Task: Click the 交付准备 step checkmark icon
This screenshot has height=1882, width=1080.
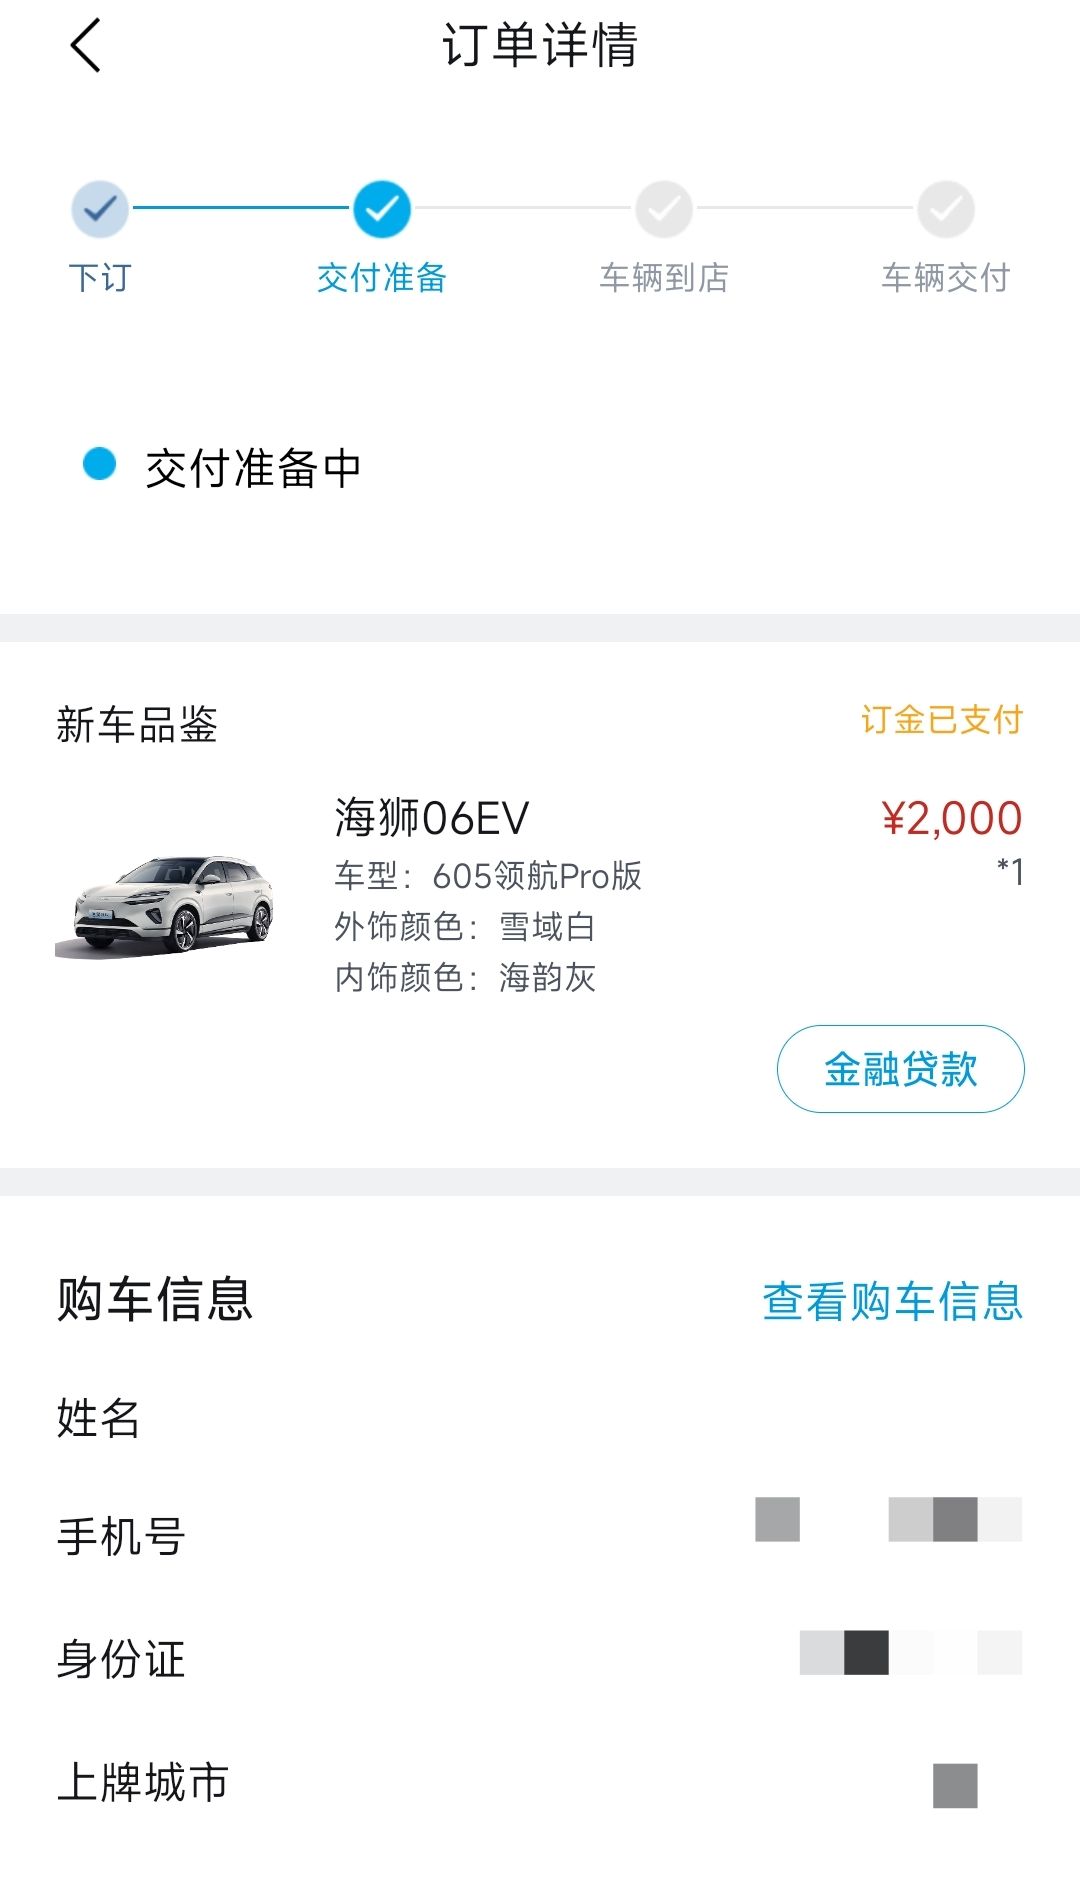Action: click(381, 209)
